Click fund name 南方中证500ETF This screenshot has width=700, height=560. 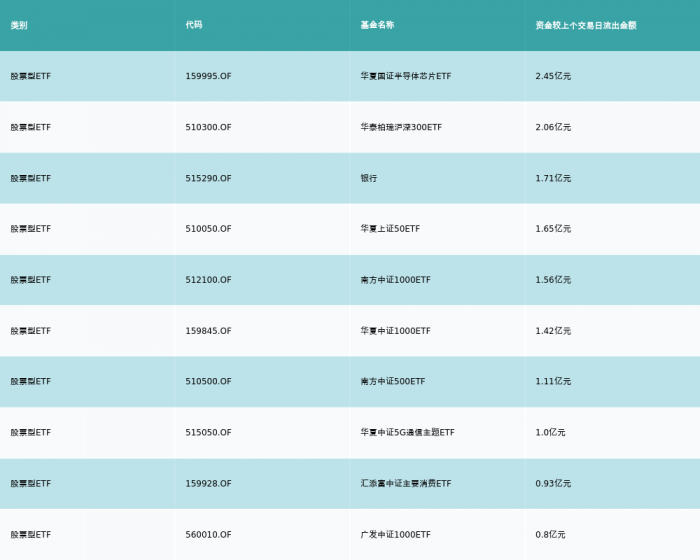point(393,381)
